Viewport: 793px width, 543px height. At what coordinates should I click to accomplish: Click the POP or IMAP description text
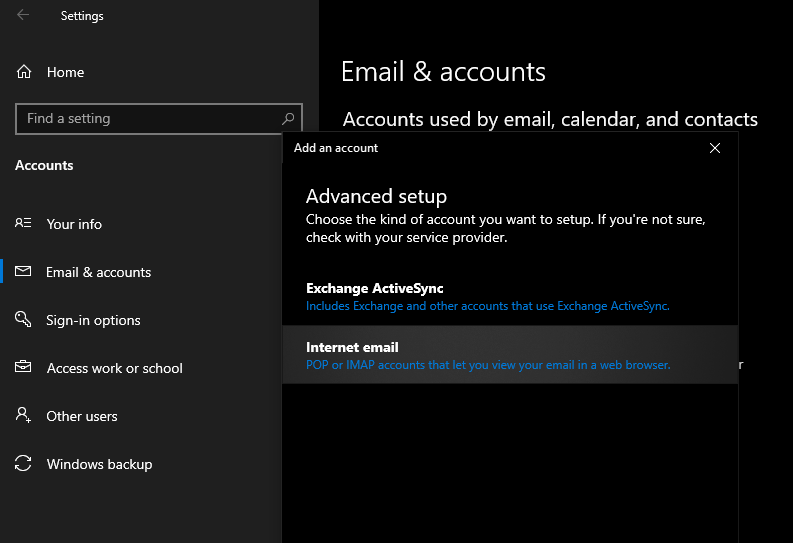tap(488, 365)
